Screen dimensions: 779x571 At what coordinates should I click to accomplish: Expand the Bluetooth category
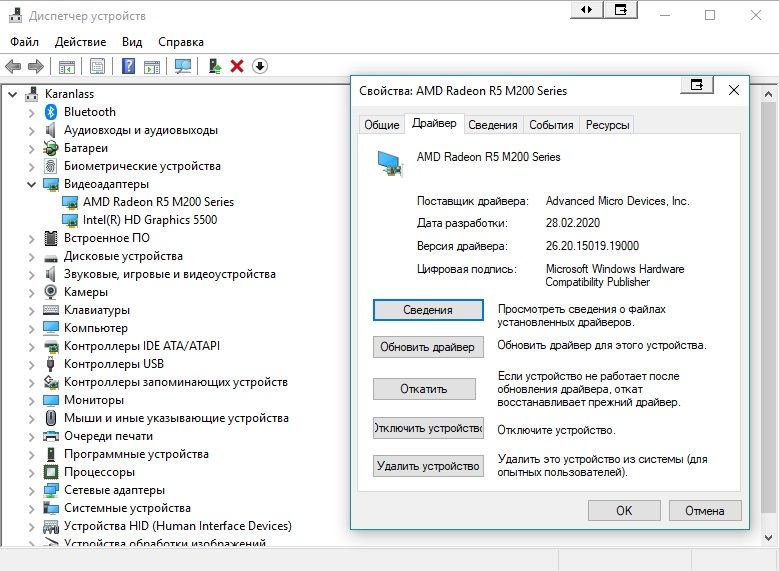(x=32, y=113)
